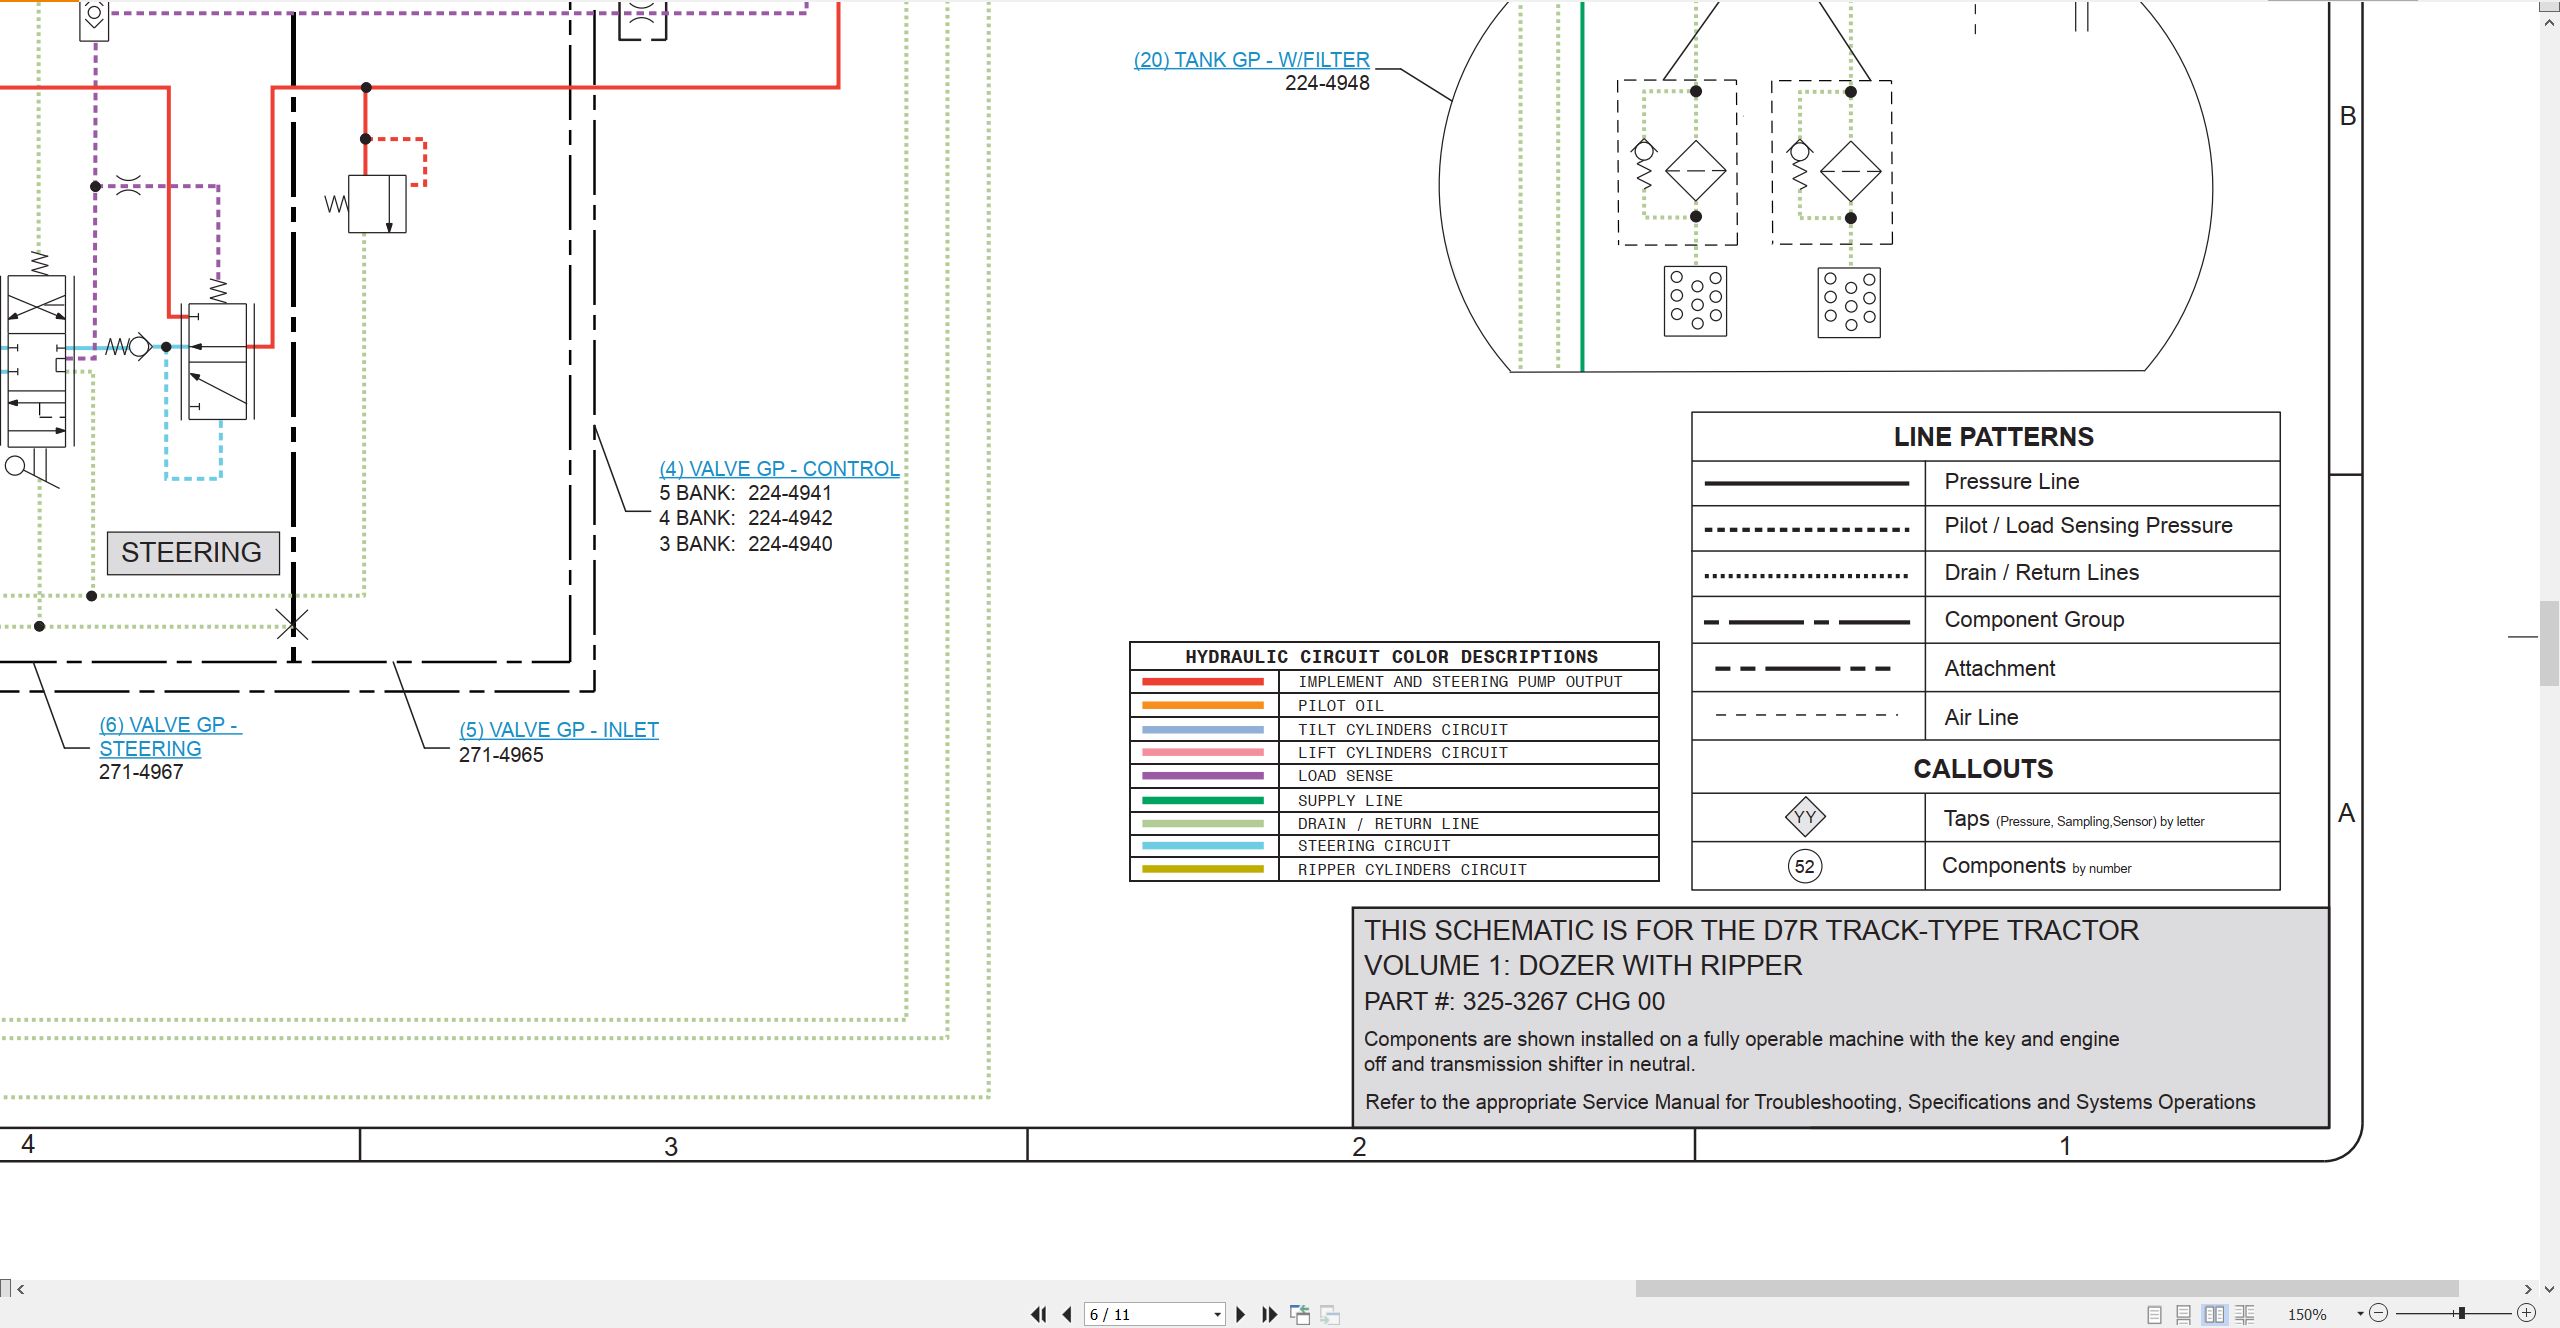Image resolution: width=2560 pixels, height=1328 pixels.
Task: Click the STEERING CIRCUIT legend text
Action: click(1374, 846)
